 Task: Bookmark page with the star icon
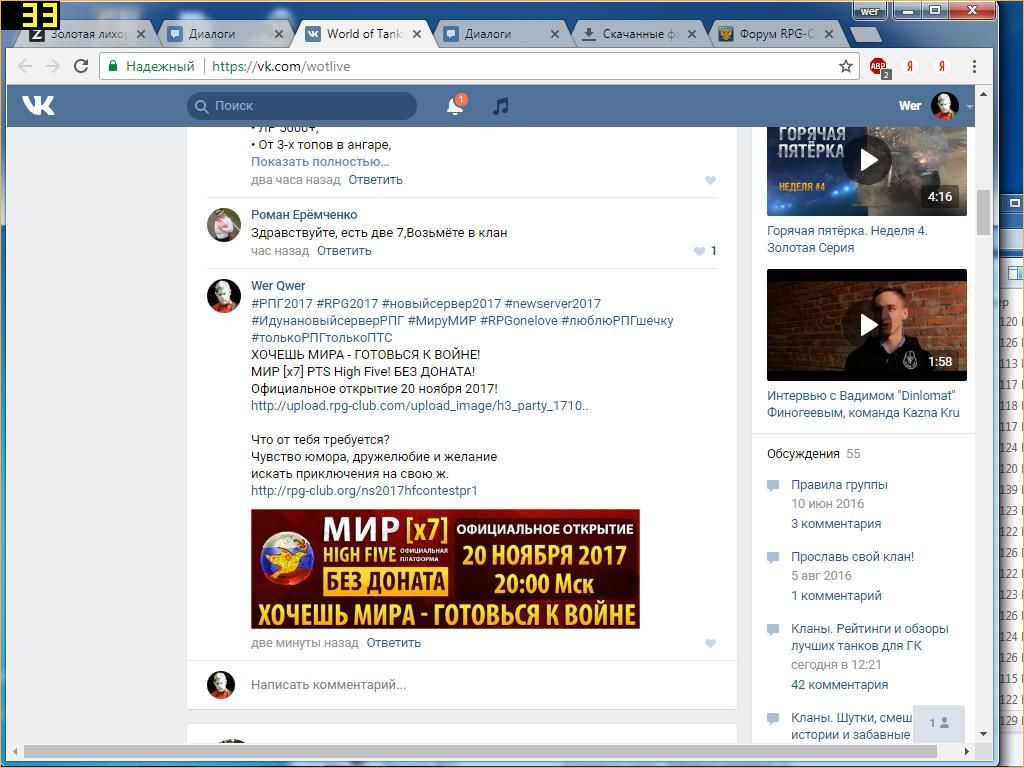coord(846,66)
